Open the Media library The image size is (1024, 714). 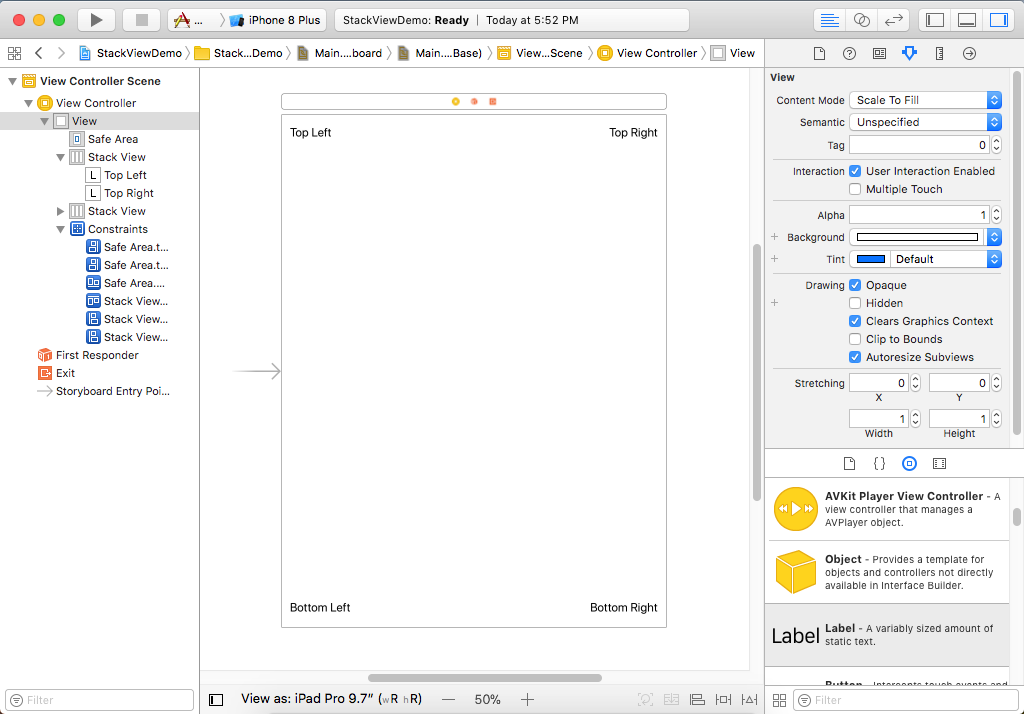(939, 463)
